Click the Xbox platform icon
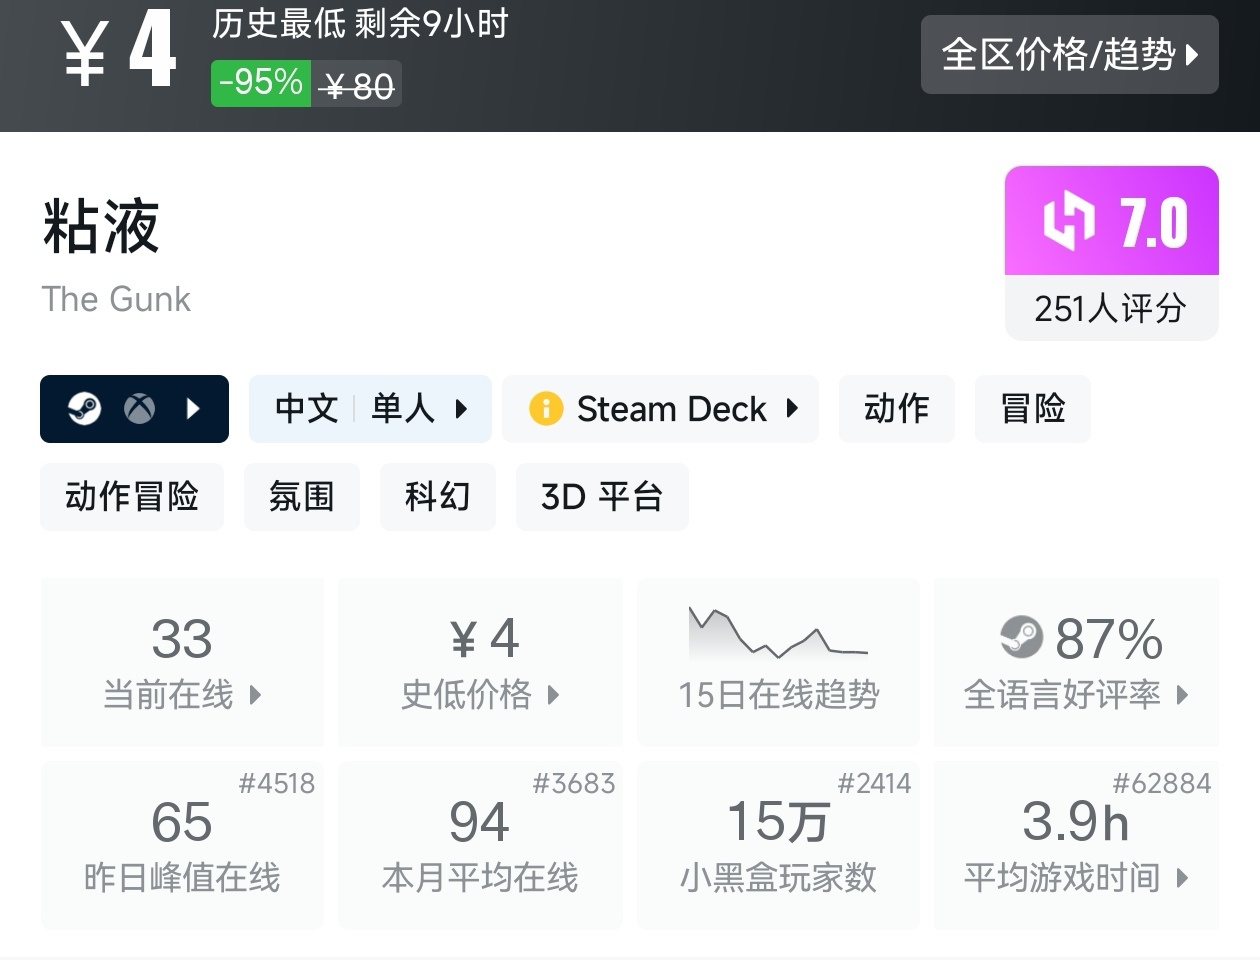Image resolution: width=1260 pixels, height=960 pixels. (x=139, y=409)
